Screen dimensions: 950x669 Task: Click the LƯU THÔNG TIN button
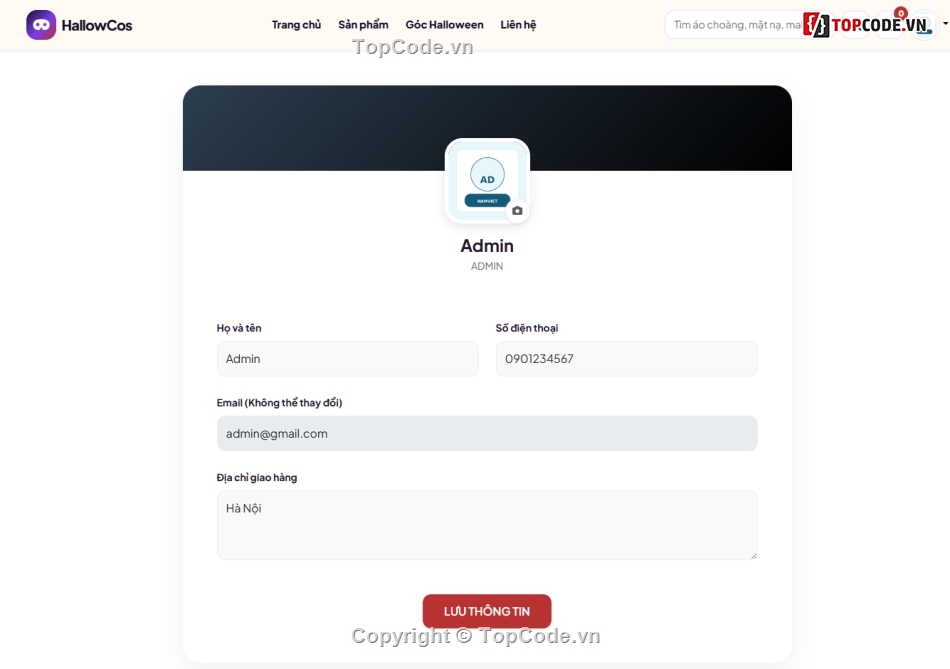(487, 611)
